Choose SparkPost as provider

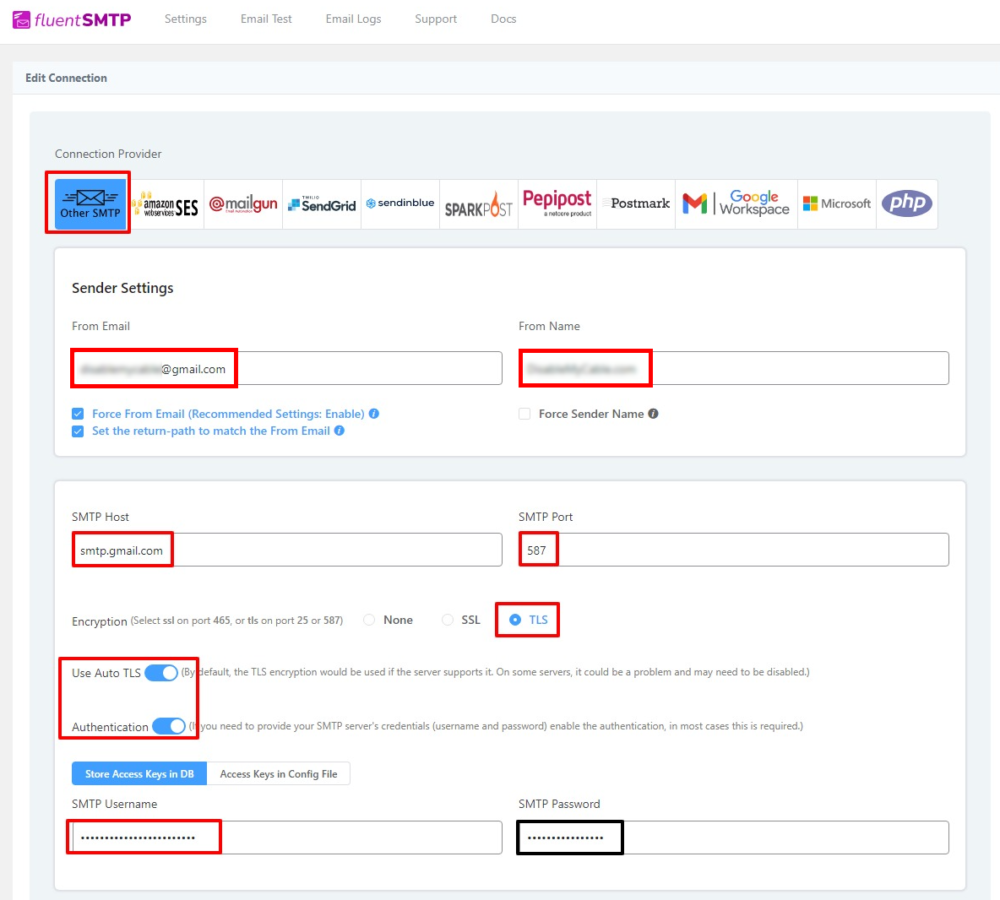[x=478, y=203]
